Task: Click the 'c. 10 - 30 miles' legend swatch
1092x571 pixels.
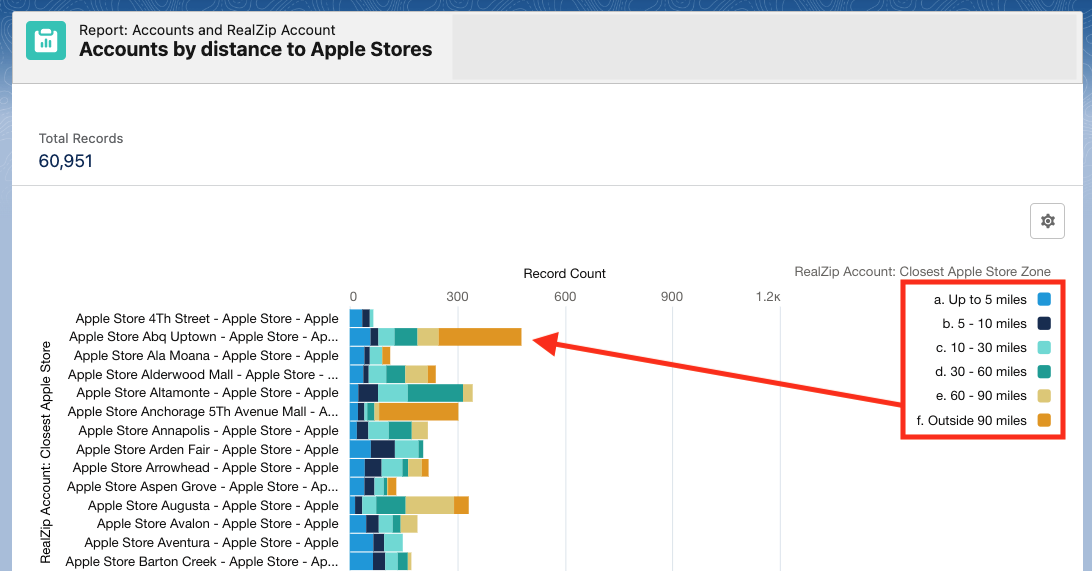Action: point(1044,347)
